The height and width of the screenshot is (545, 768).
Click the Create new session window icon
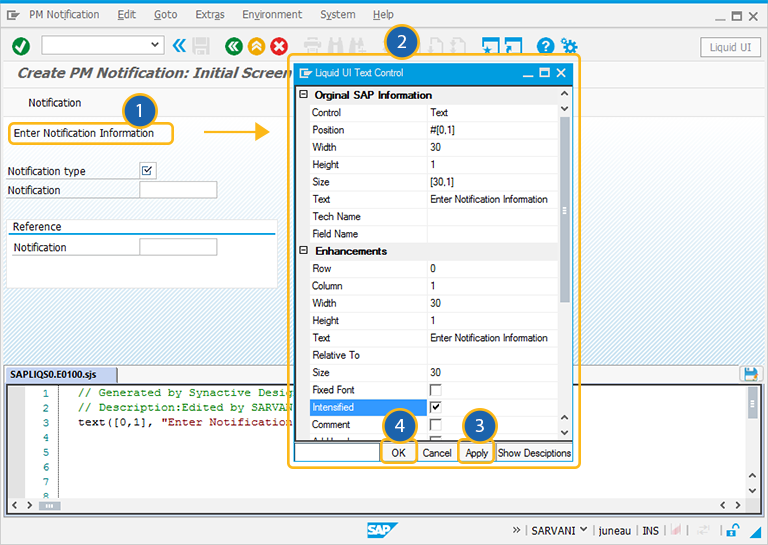point(490,46)
